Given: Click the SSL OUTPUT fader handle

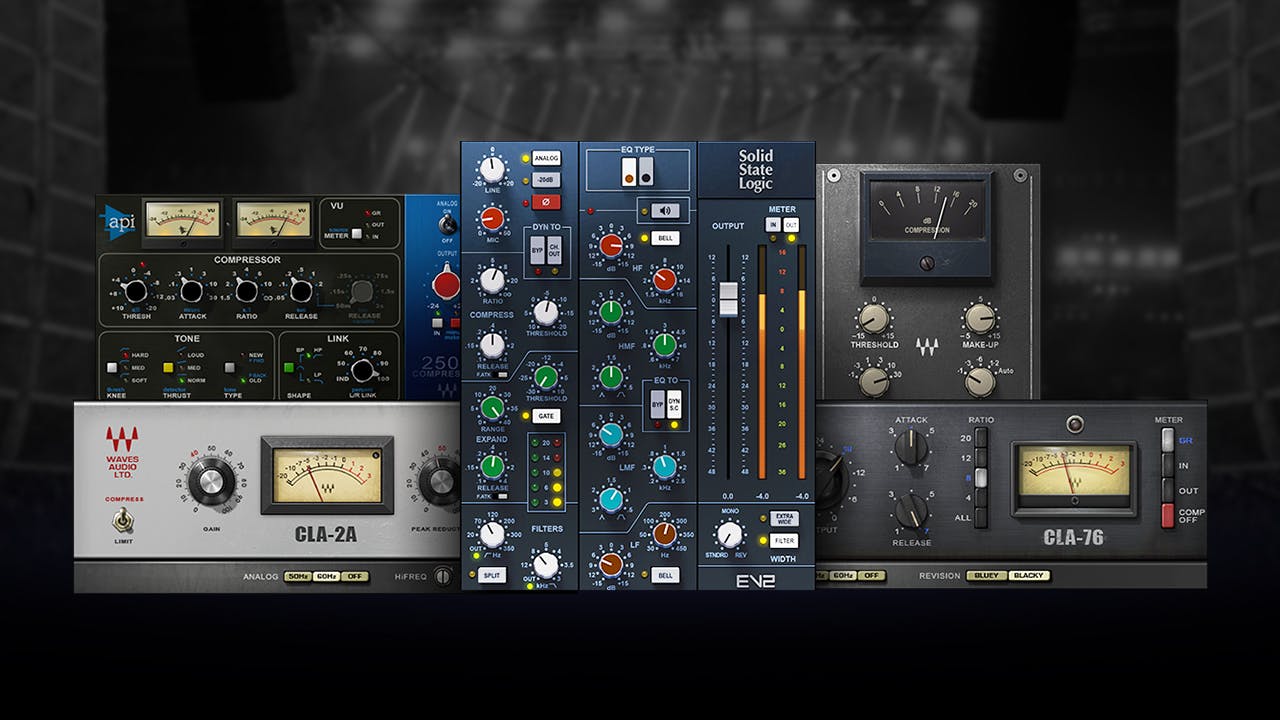Looking at the screenshot, I should pos(729,299).
